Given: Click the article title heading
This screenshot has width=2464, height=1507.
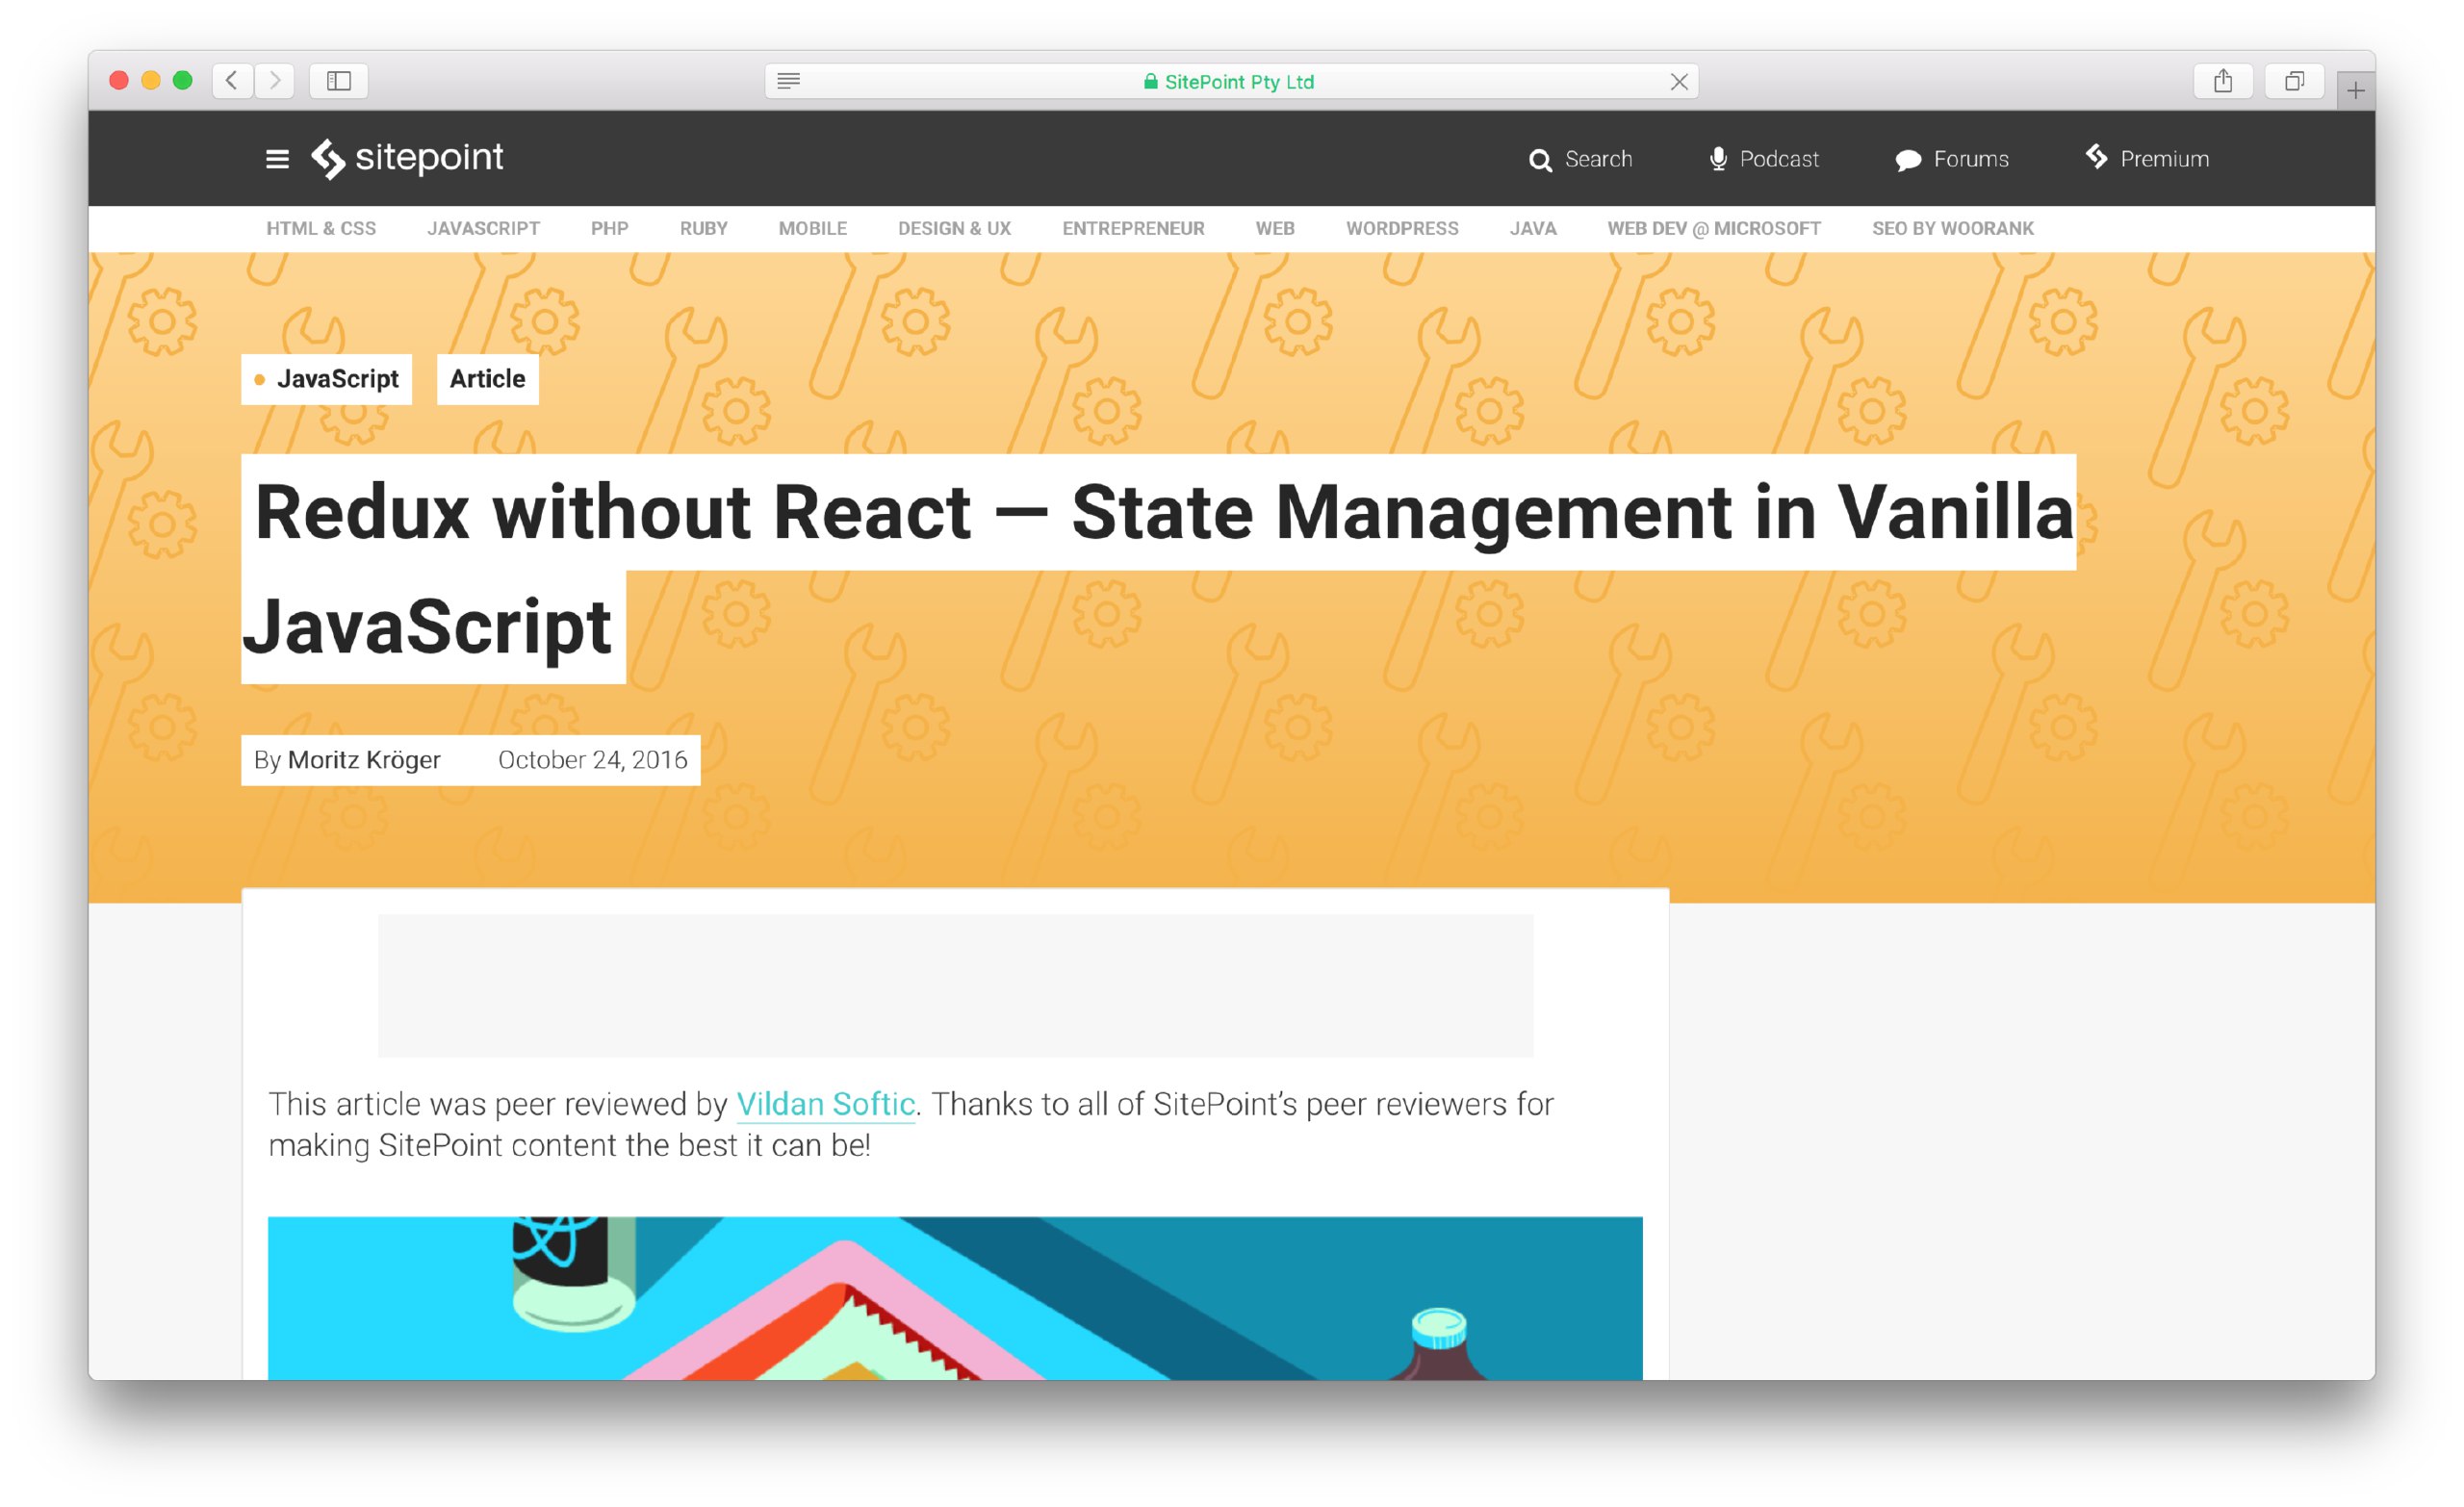Looking at the screenshot, I should [x=1158, y=569].
